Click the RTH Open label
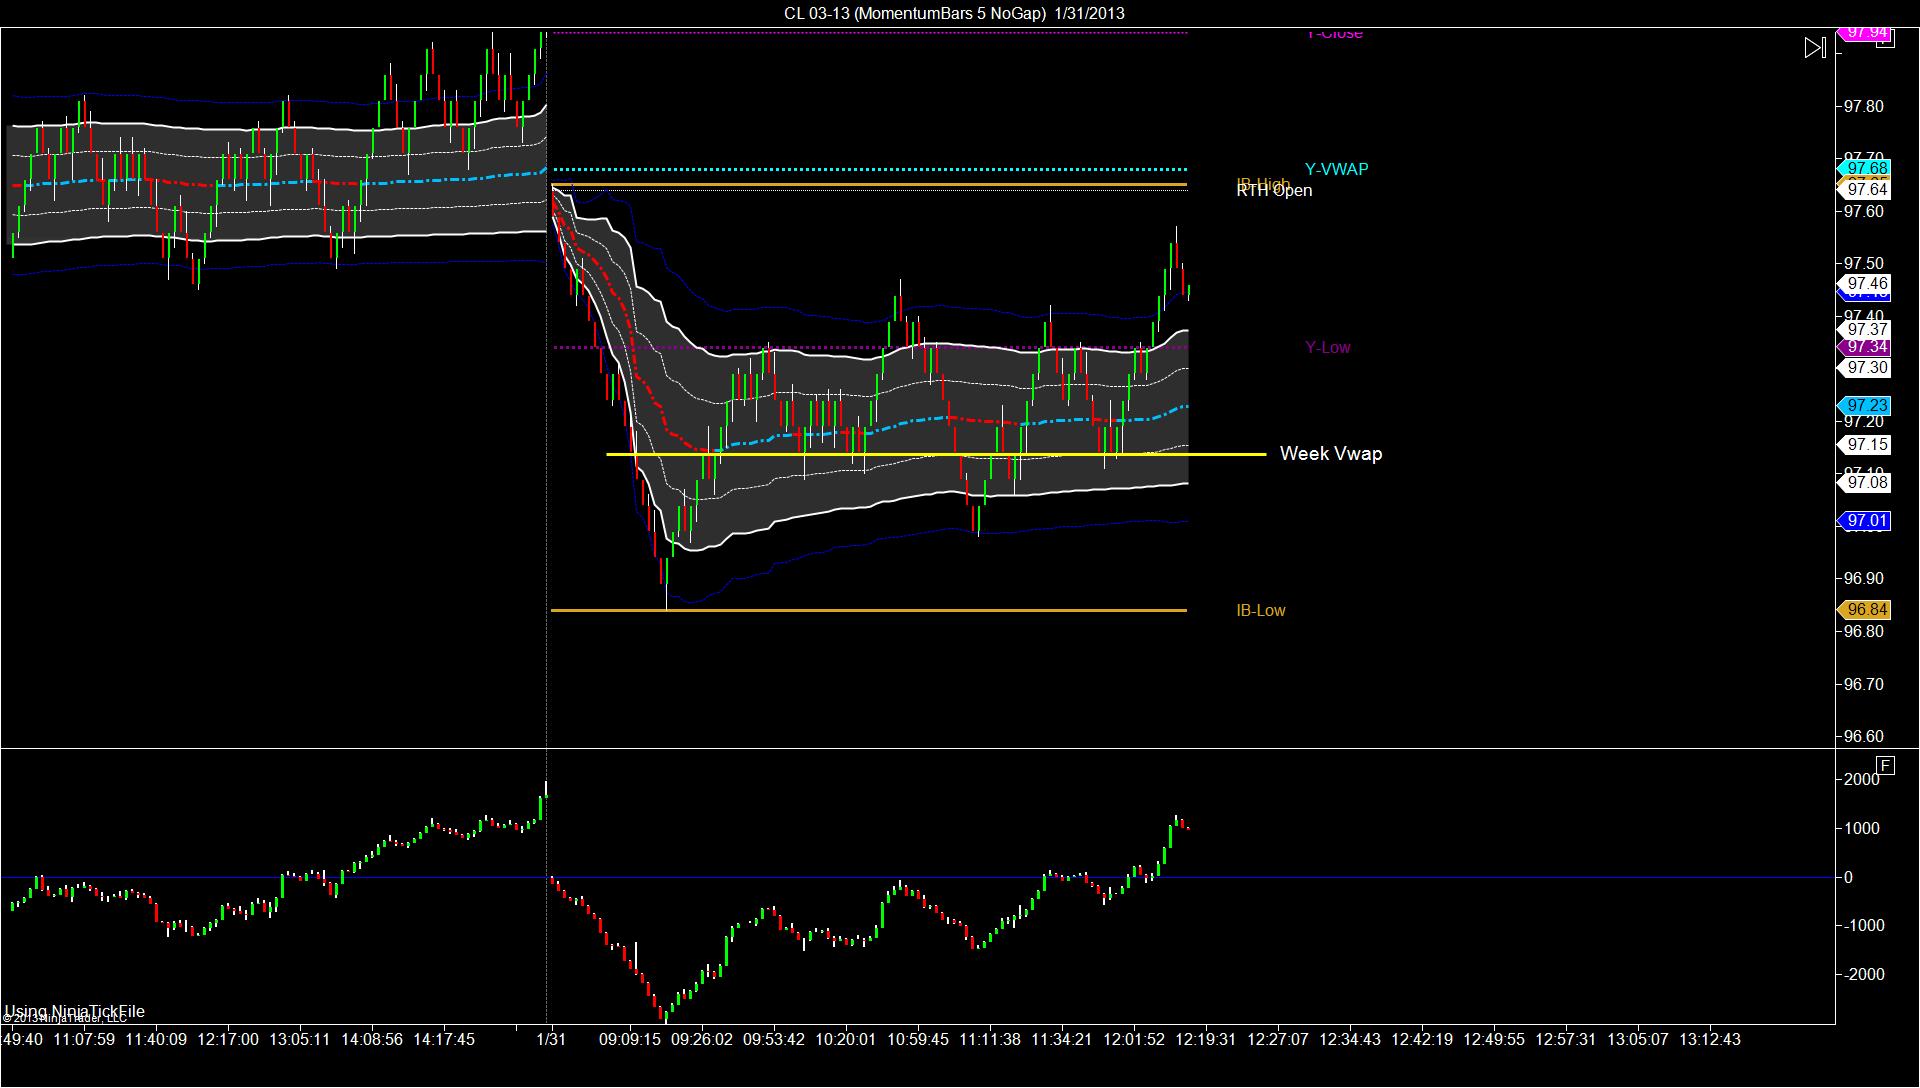The height and width of the screenshot is (1088, 1920). click(x=1274, y=191)
